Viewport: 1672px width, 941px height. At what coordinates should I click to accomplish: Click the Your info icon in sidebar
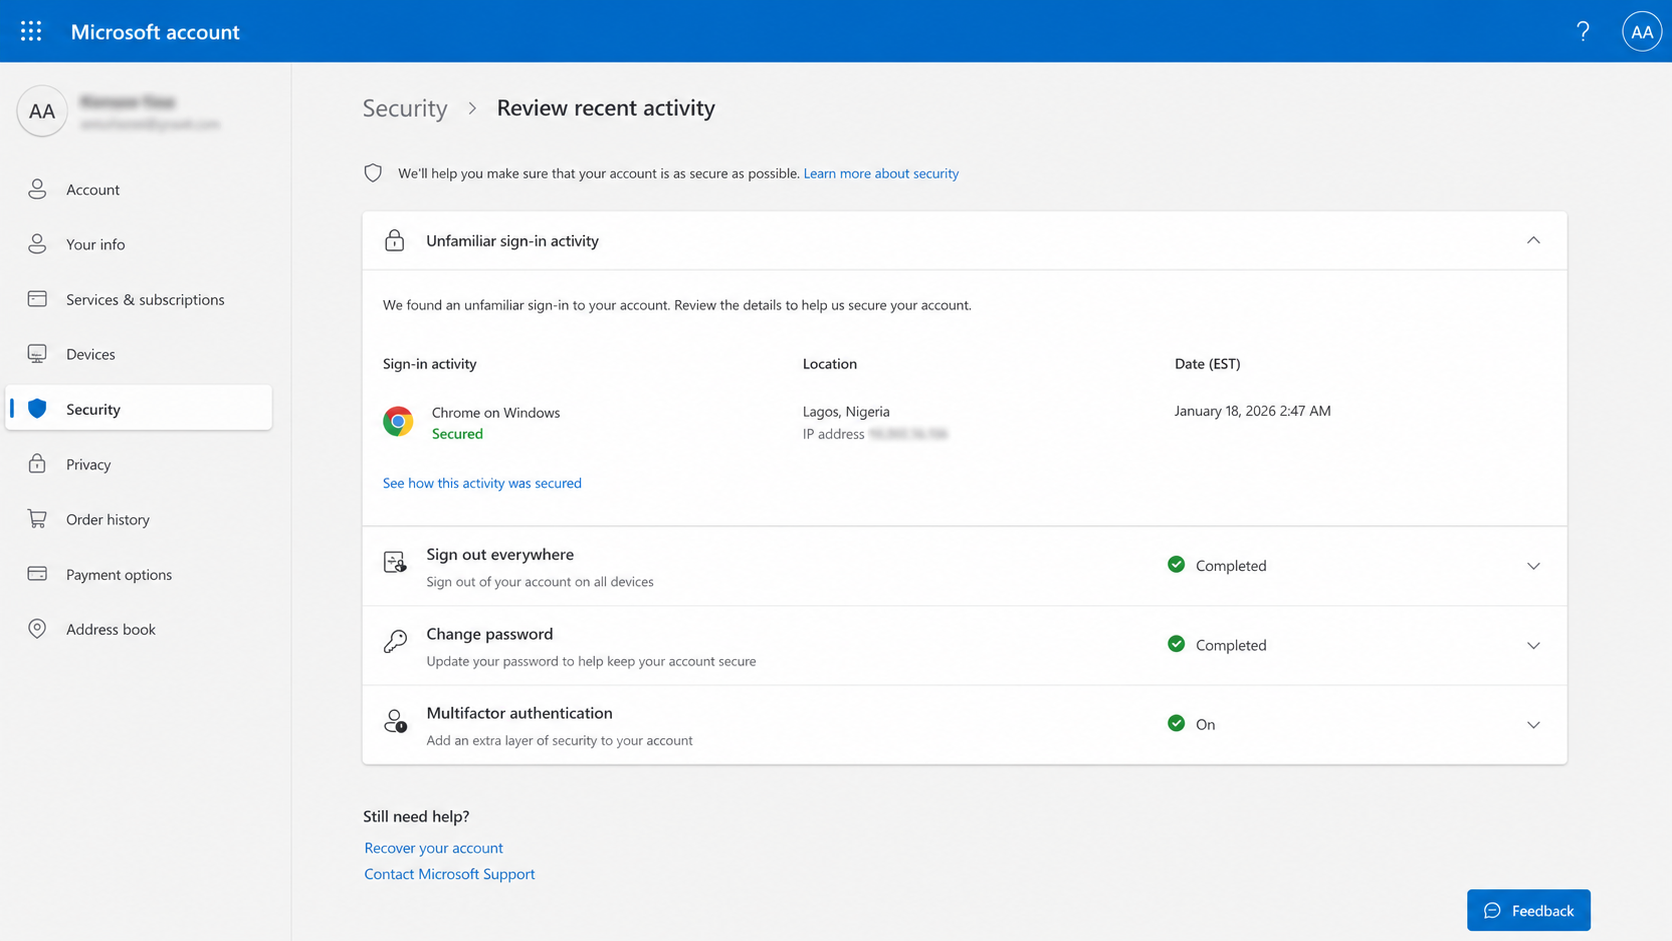pyautogui.click(x=37, y=244)
